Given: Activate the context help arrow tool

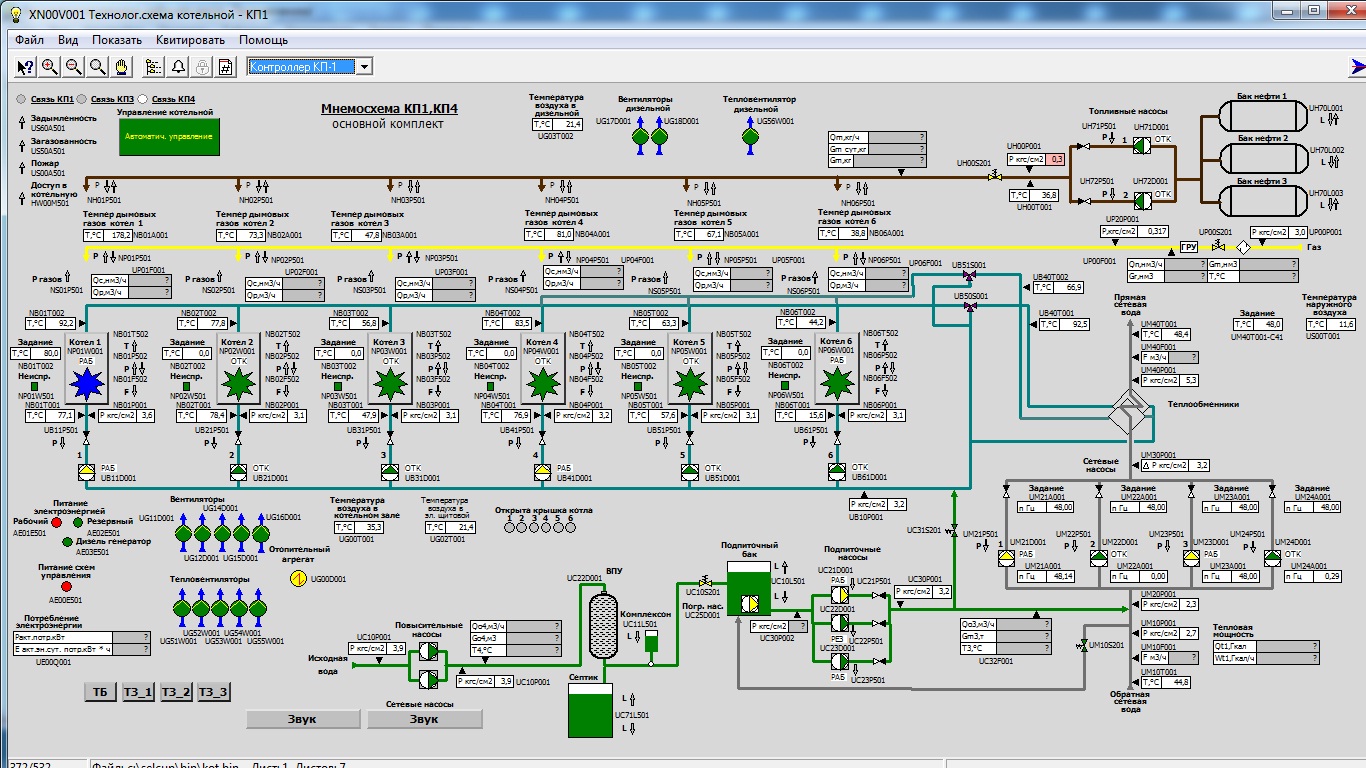Looking at the screenshot, I should tap(26, 67).
